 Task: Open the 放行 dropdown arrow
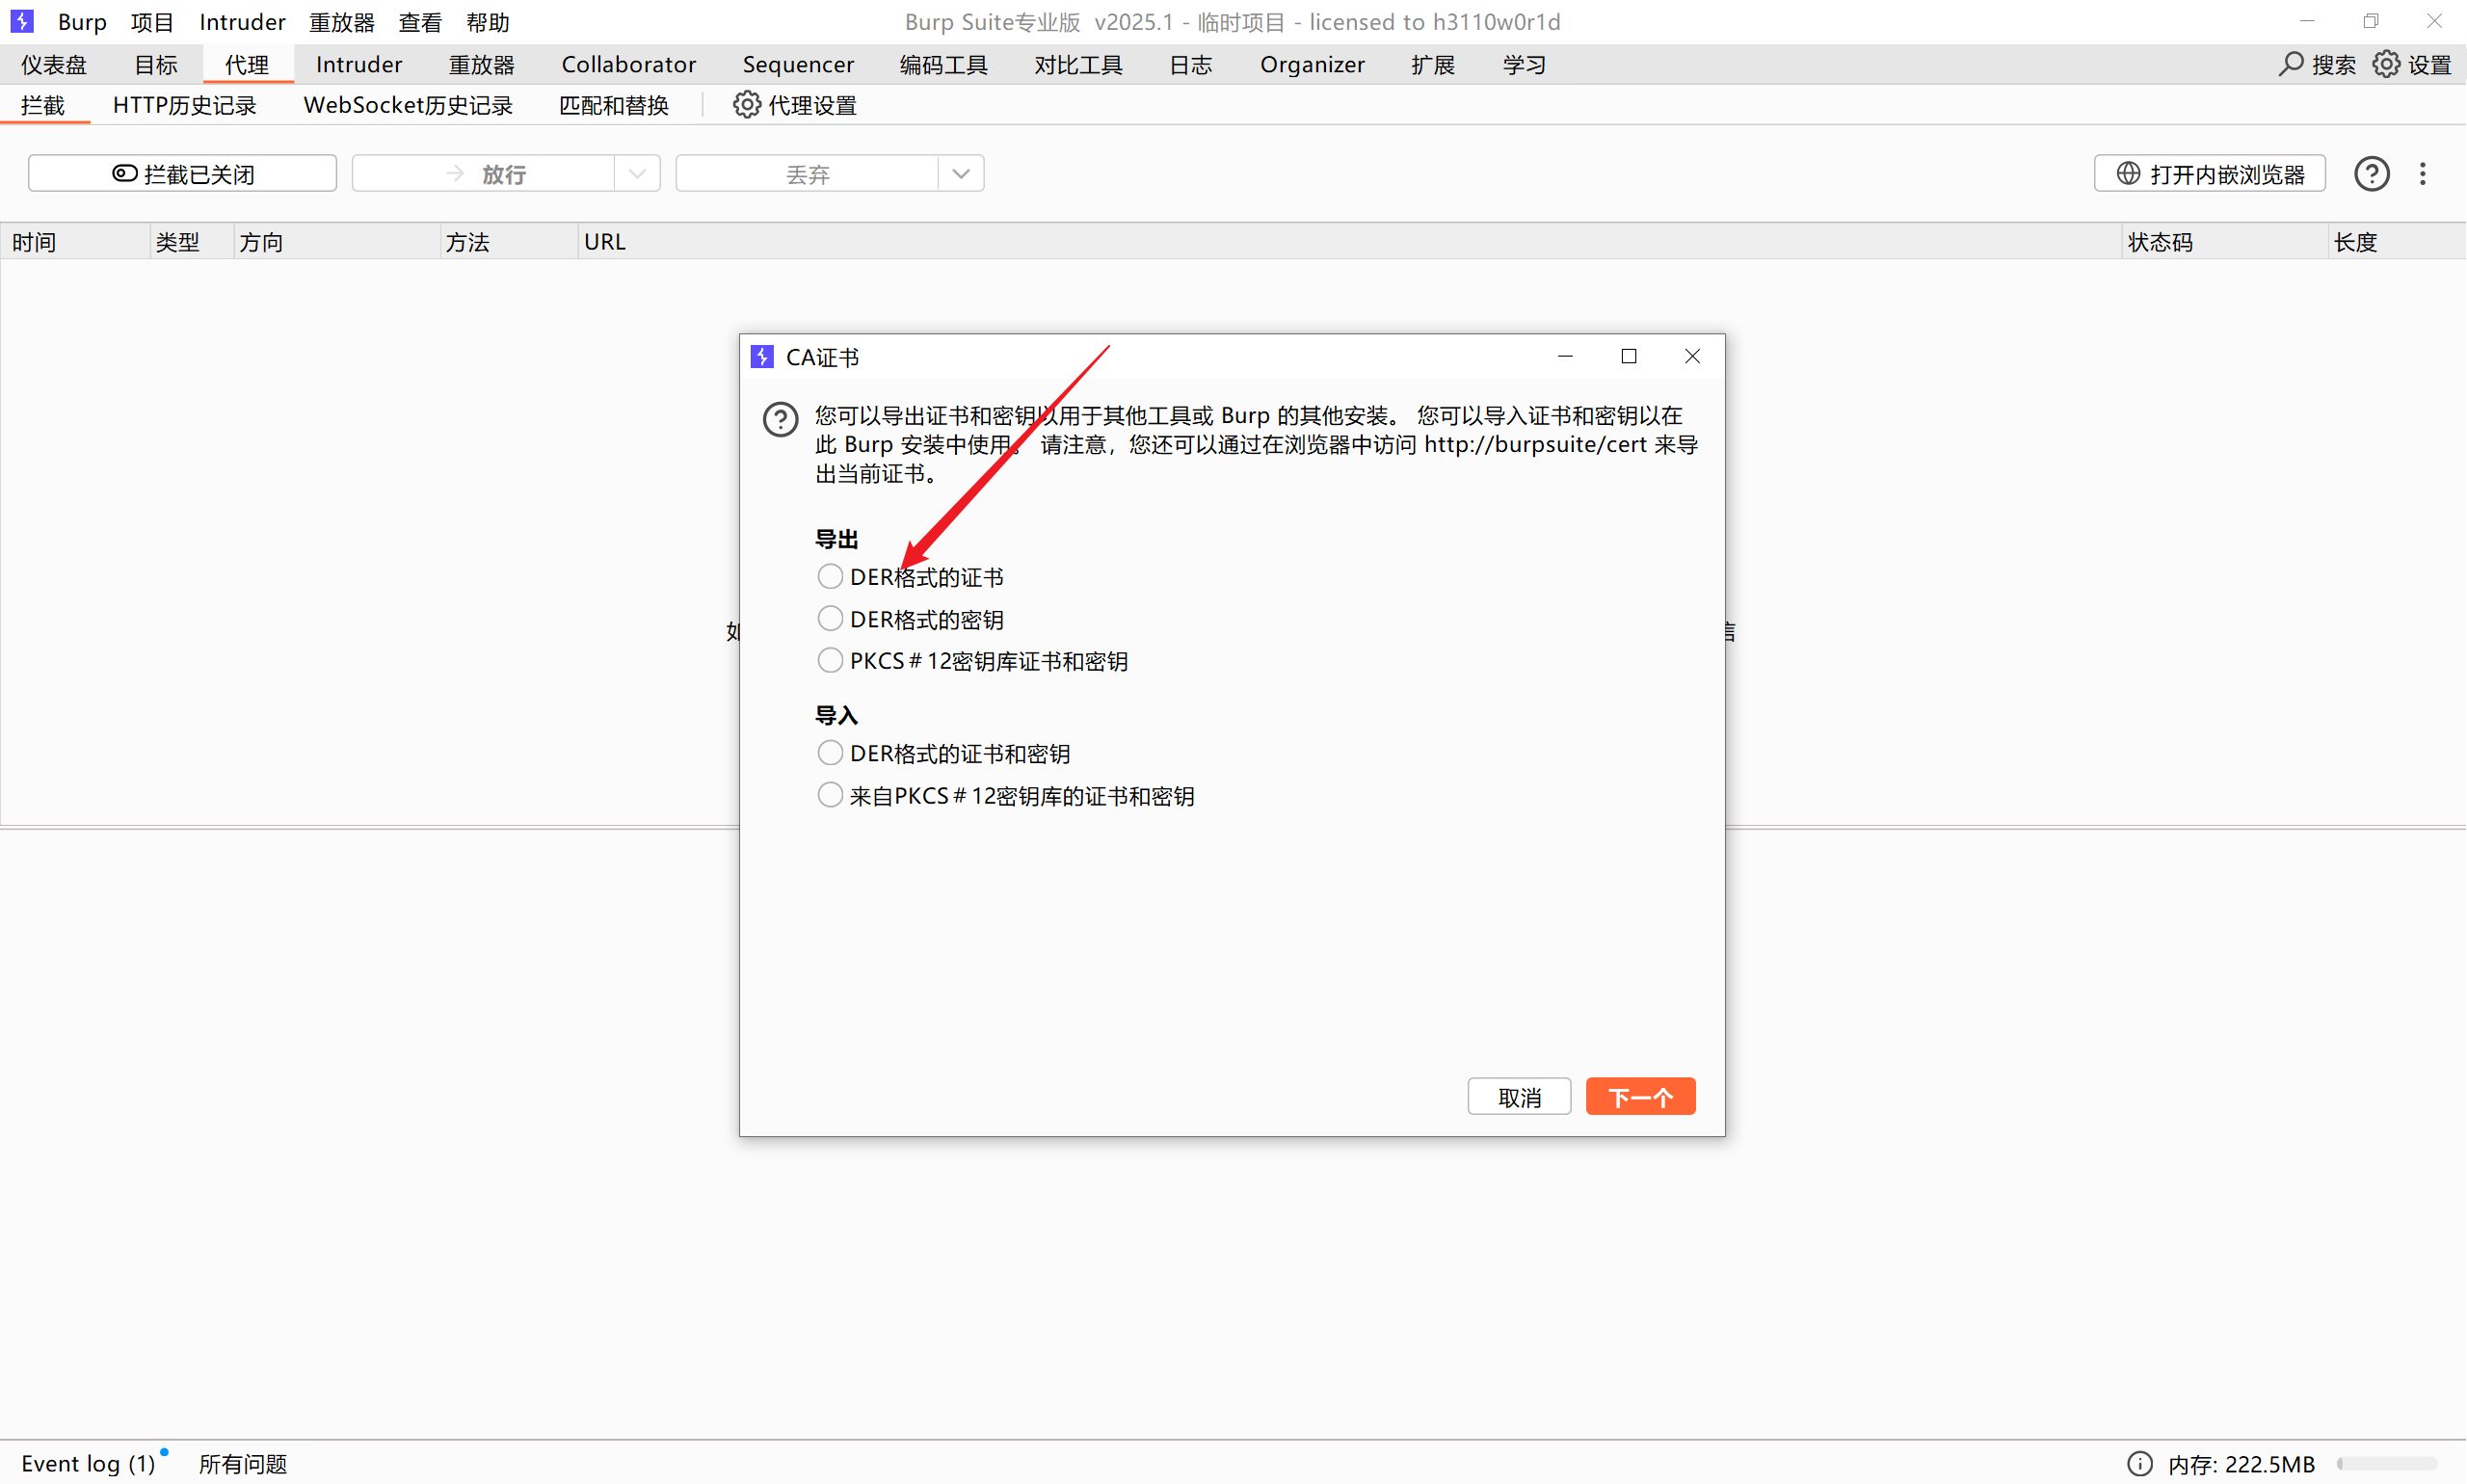tap(637, 173)
